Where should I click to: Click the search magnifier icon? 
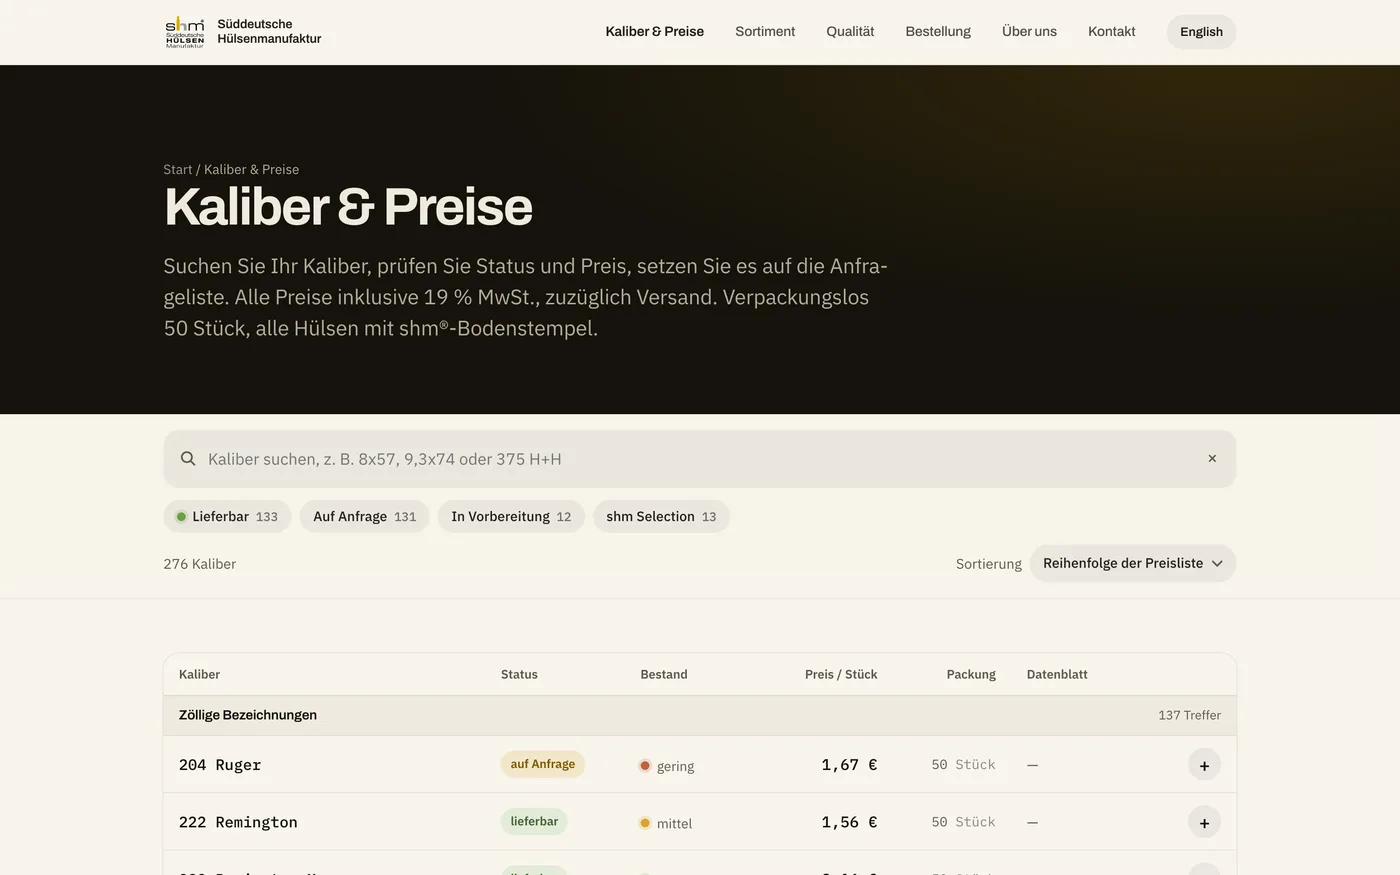point(188,459)
